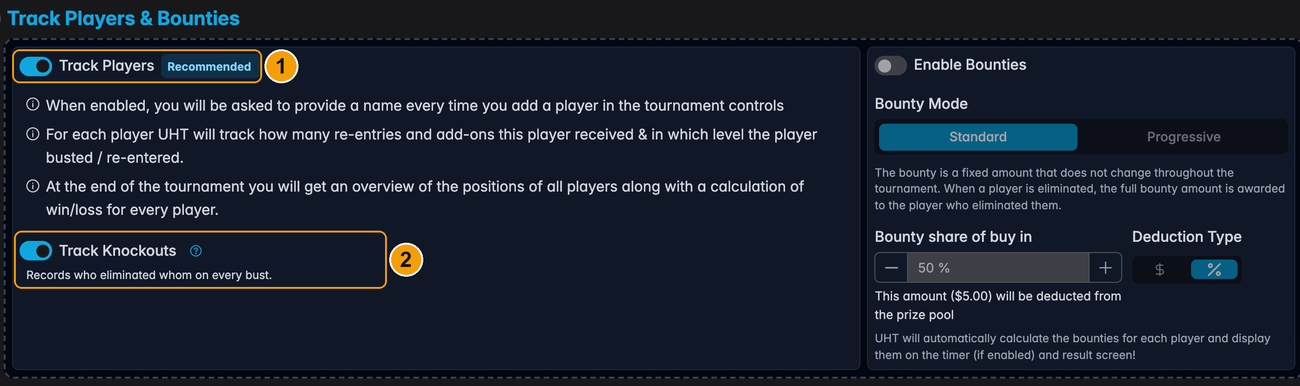Click the orange number 2 marker

click(x=405, y=260)
